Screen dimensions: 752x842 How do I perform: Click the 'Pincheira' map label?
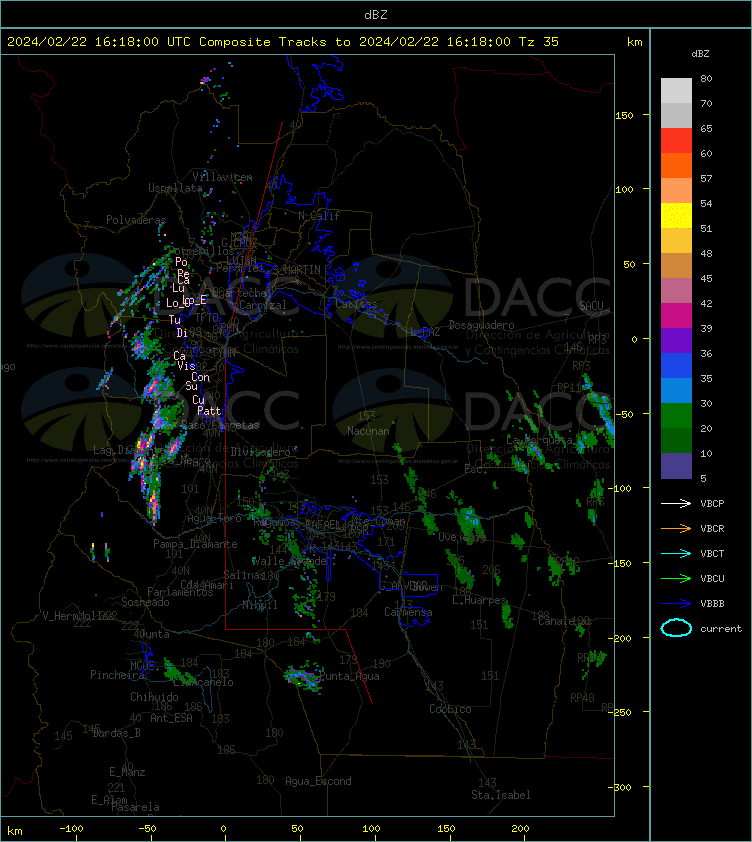(117, 675)
